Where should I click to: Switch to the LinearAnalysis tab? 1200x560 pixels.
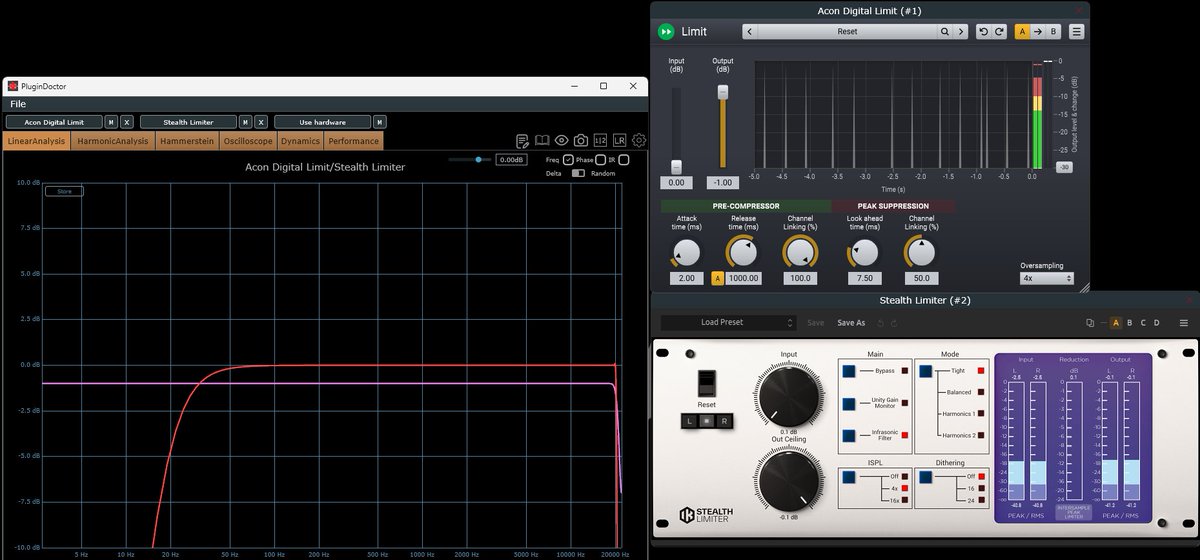coord(36,141)
